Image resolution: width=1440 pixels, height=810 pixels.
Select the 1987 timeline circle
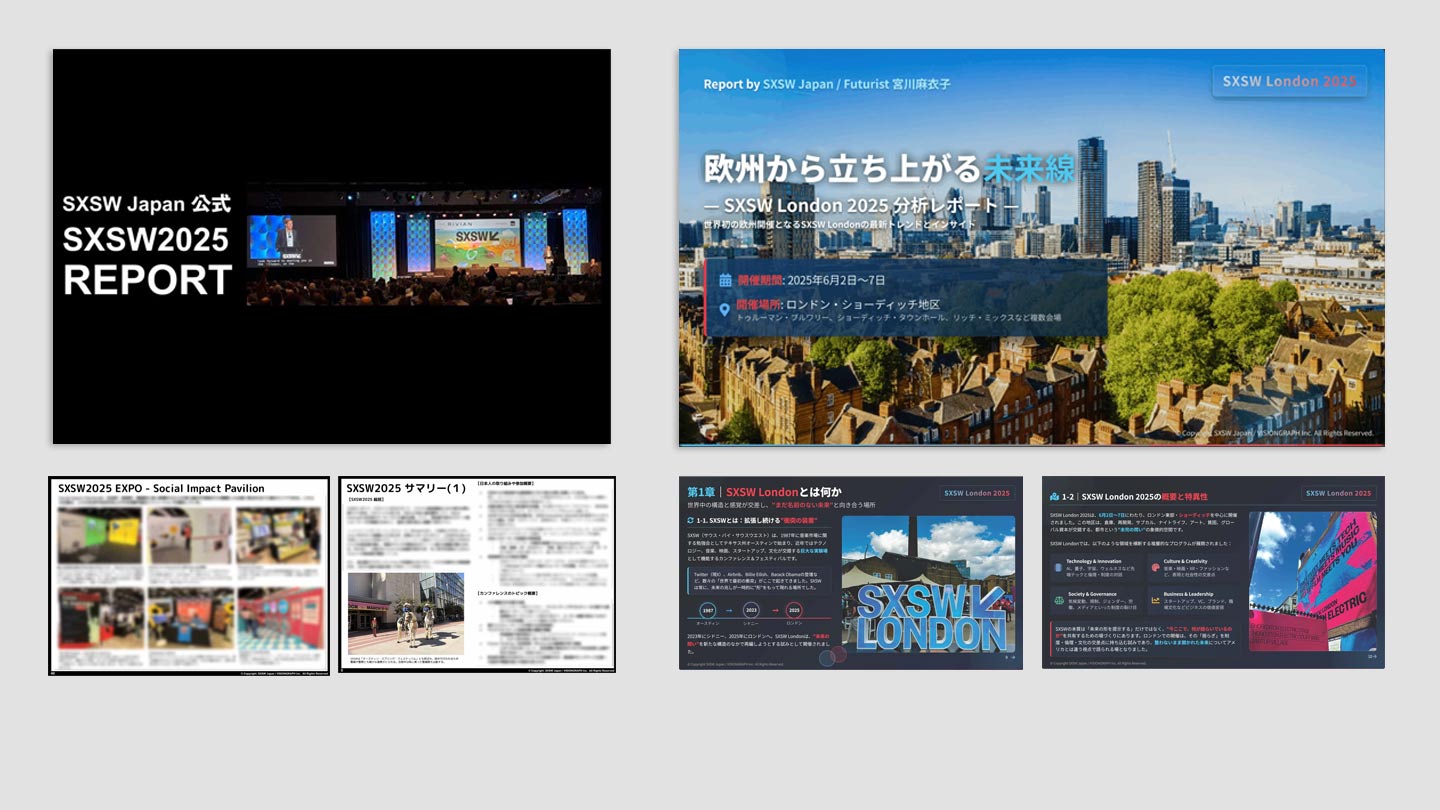pyautogui.click(x=707, y=610)
